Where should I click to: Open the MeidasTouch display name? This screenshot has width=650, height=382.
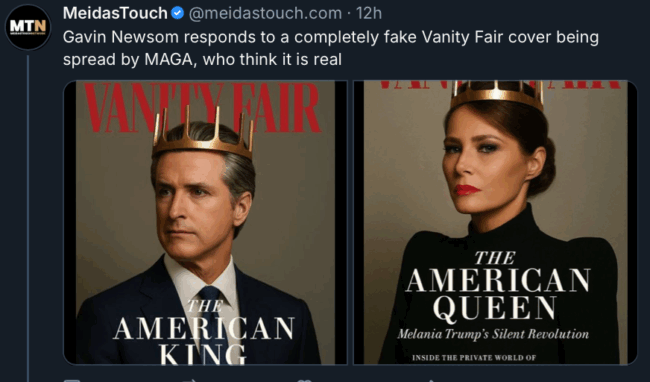pyautogui.click(x=115, y=13)
